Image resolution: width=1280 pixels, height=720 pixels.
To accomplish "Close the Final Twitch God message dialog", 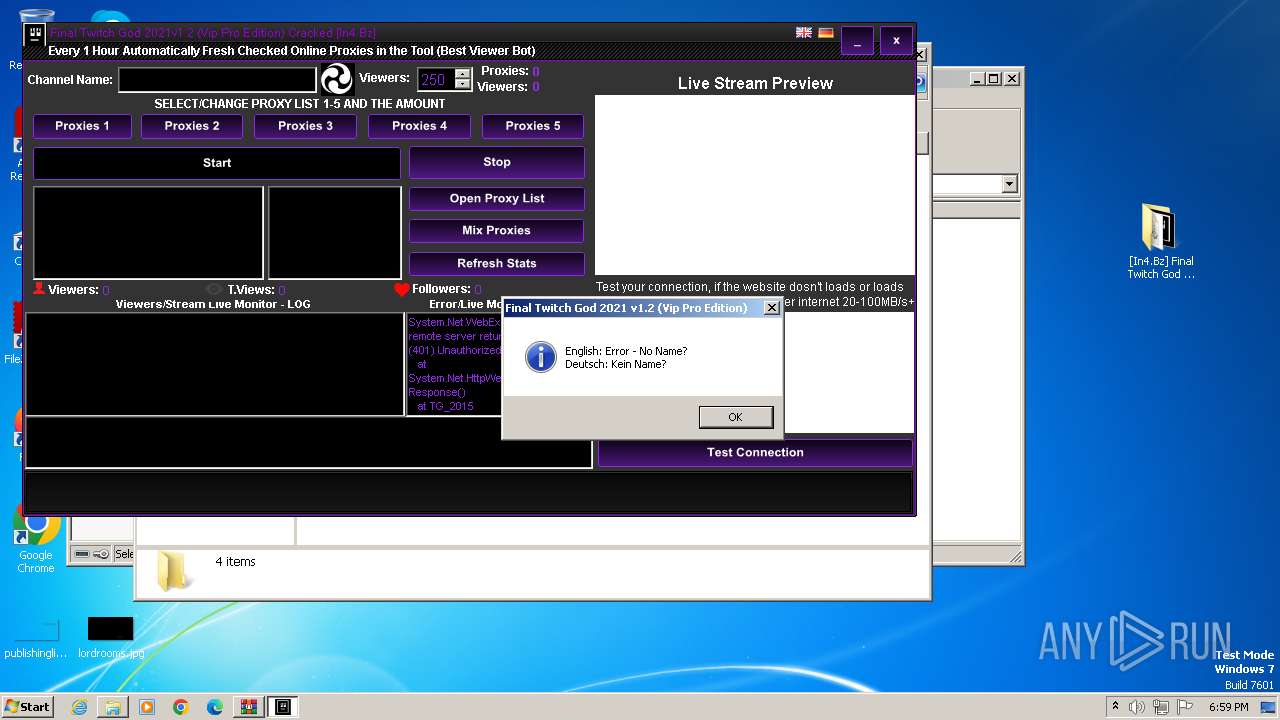I will tap(771, 308).
